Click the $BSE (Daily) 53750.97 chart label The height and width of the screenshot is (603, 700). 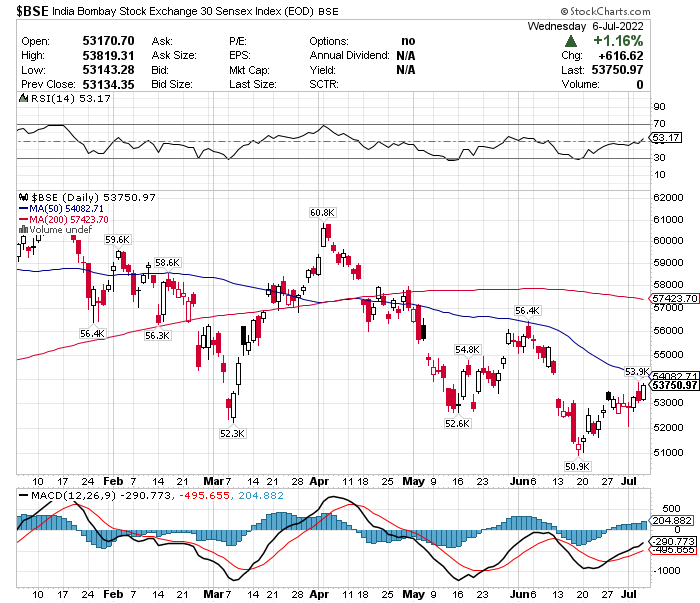pyautogui.click(x=93, y=197)
